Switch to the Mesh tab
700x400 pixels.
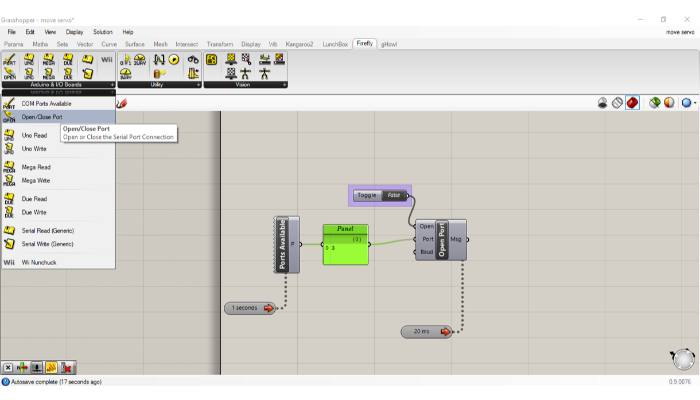160,44
